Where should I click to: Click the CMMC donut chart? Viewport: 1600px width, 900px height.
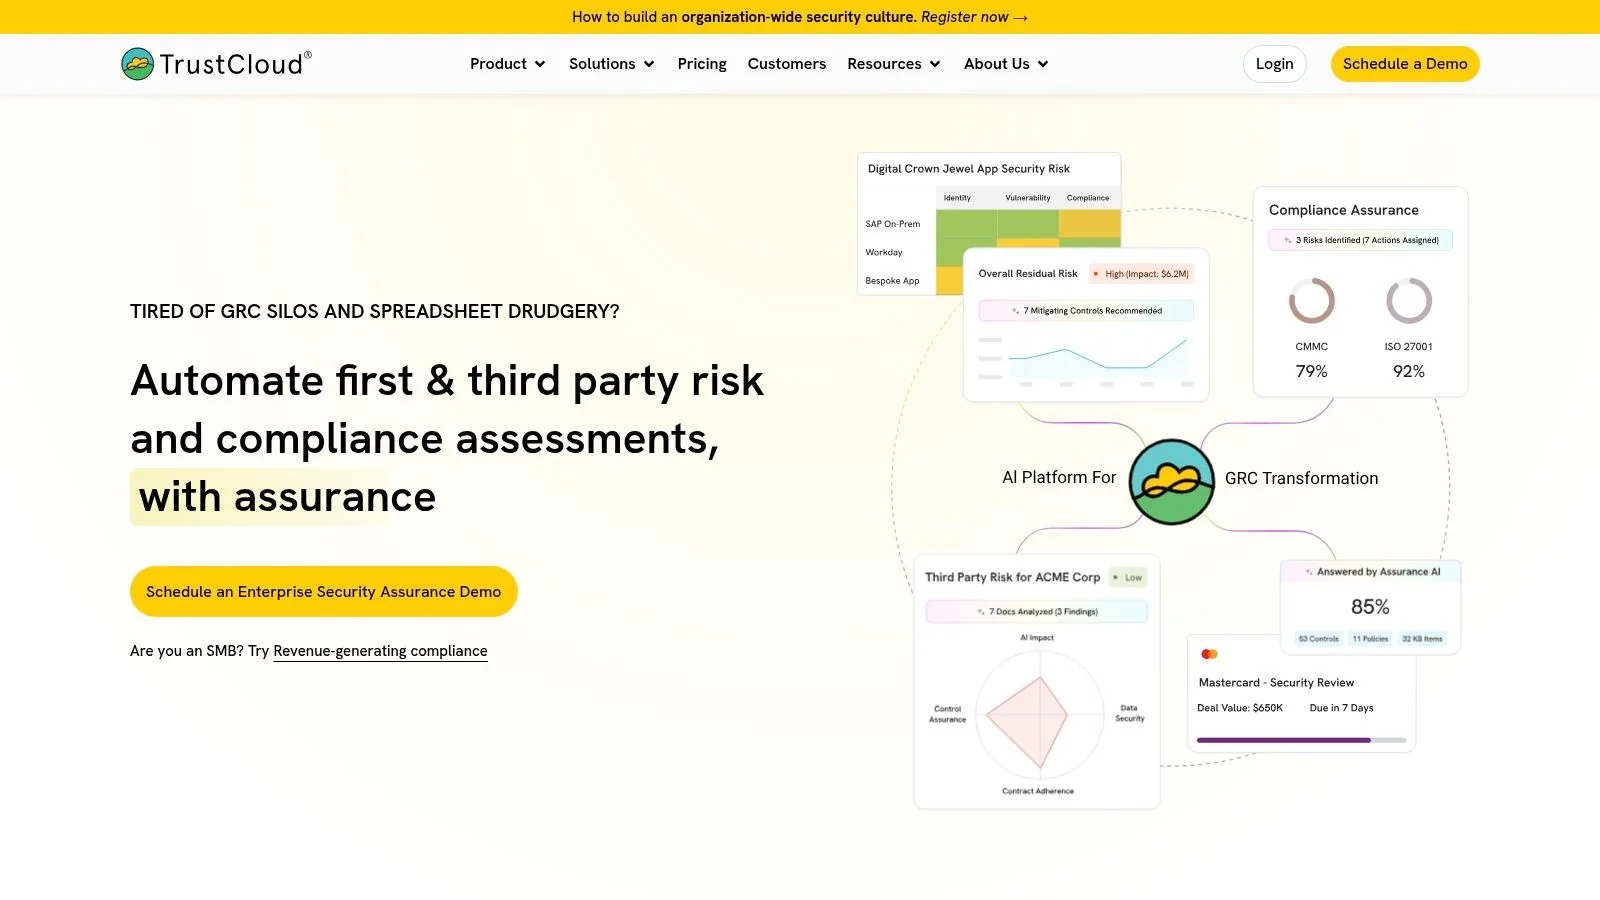click(x=1310, y=301)
